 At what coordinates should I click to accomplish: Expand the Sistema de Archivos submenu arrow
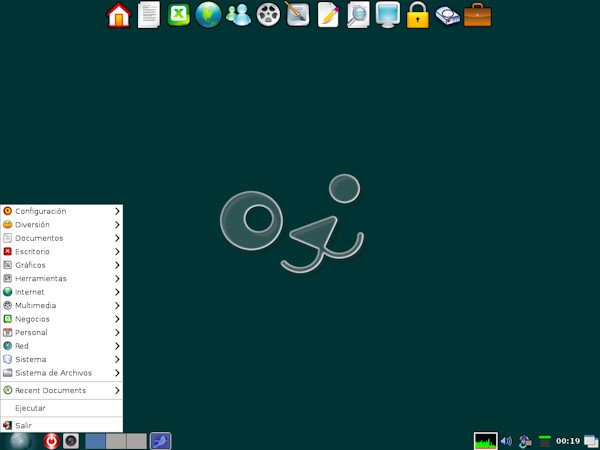pos(117,373)
